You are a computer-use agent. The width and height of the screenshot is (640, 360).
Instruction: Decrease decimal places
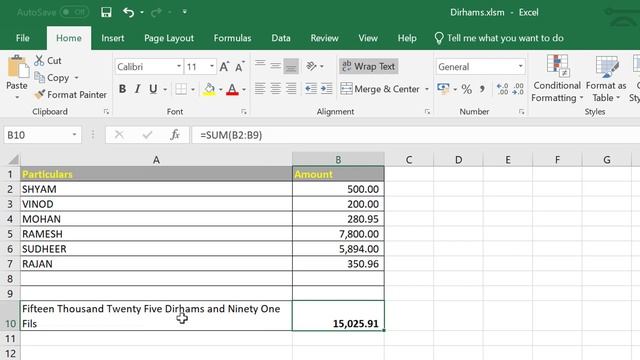coord(518,89)
